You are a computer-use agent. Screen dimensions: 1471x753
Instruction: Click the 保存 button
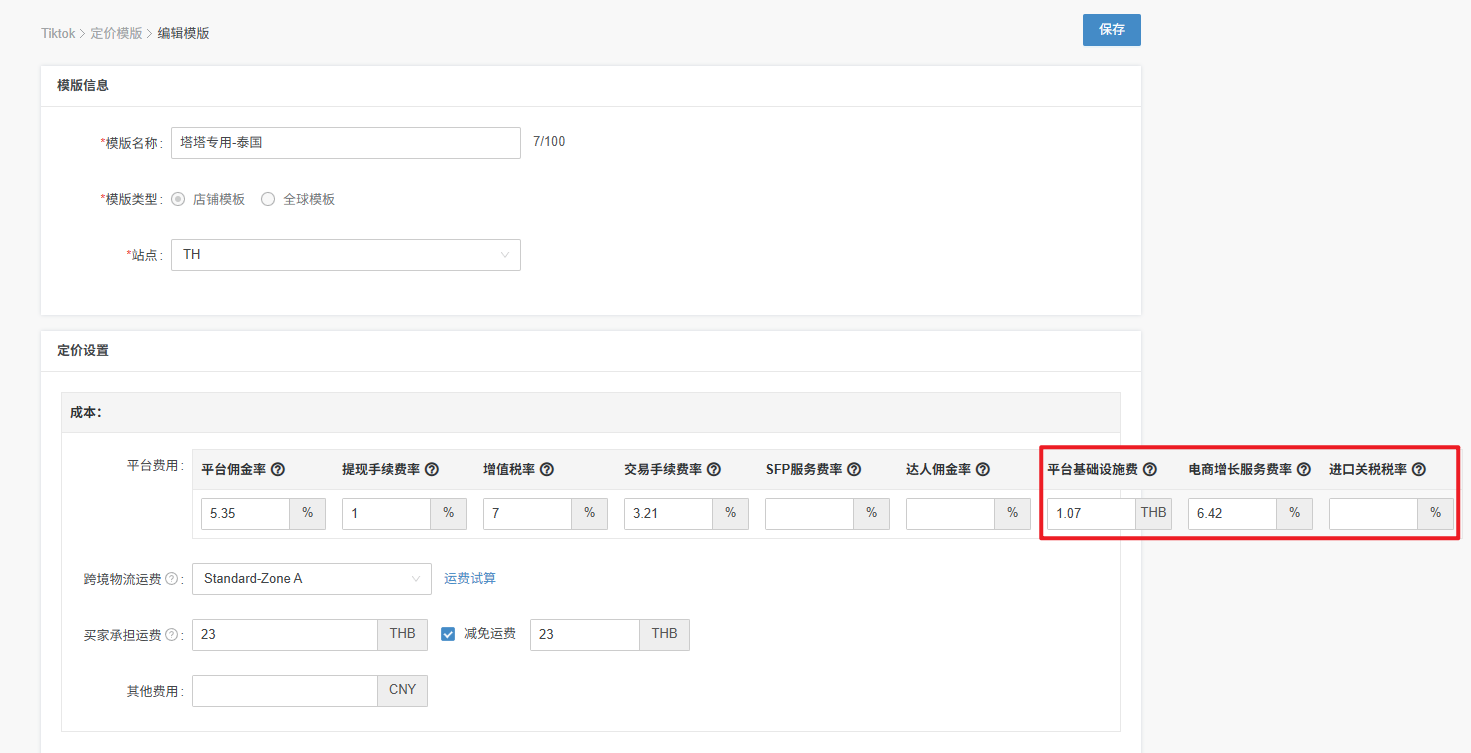[x=1111, y=30]
